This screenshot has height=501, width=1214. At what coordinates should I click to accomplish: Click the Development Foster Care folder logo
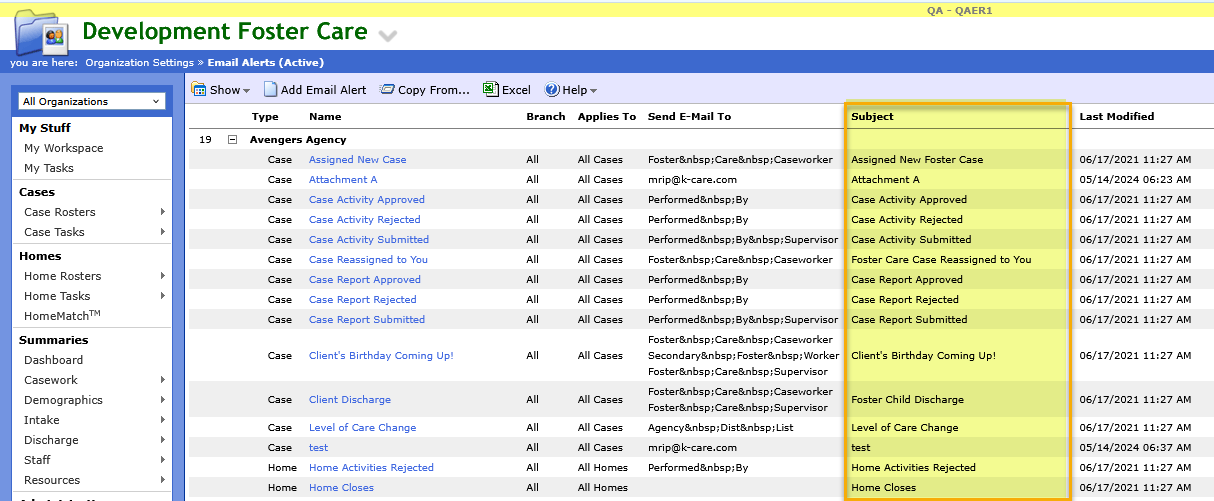coord(43,33)
